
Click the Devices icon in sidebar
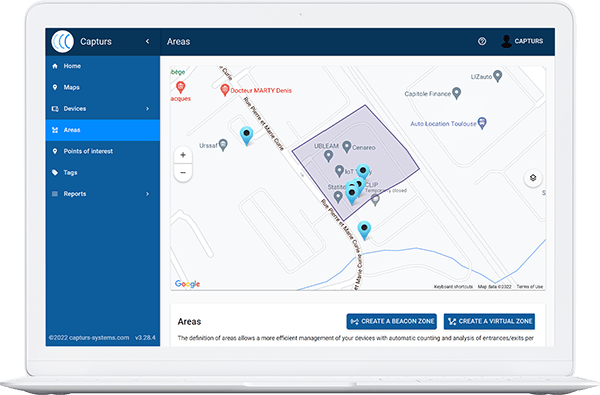55,109
